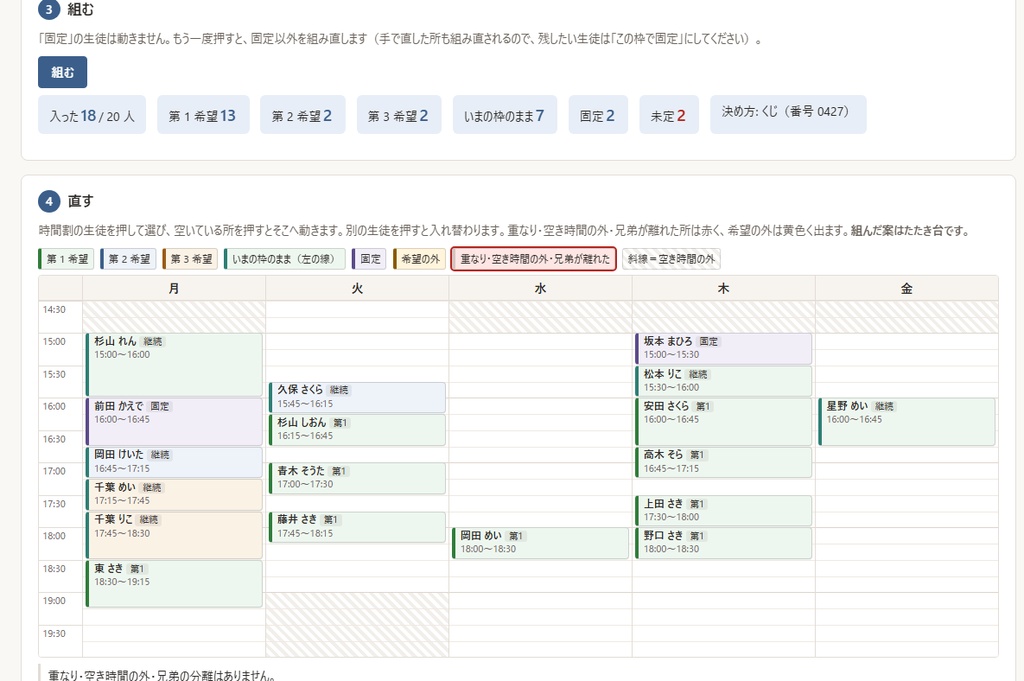Select 野口 さき 18:00 block
Image resolution: width=1024 pixels, height=681 pixels.
(x=724, y=543)
